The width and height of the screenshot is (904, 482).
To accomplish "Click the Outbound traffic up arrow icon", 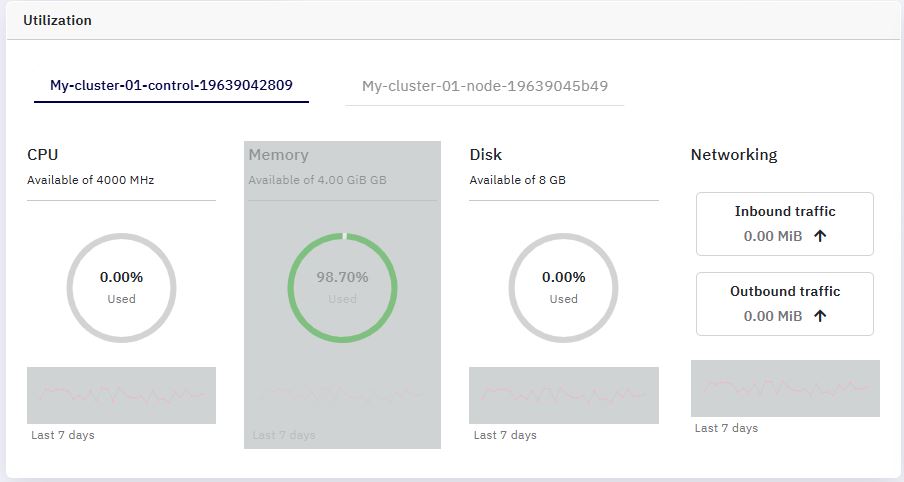I will 820,316.
